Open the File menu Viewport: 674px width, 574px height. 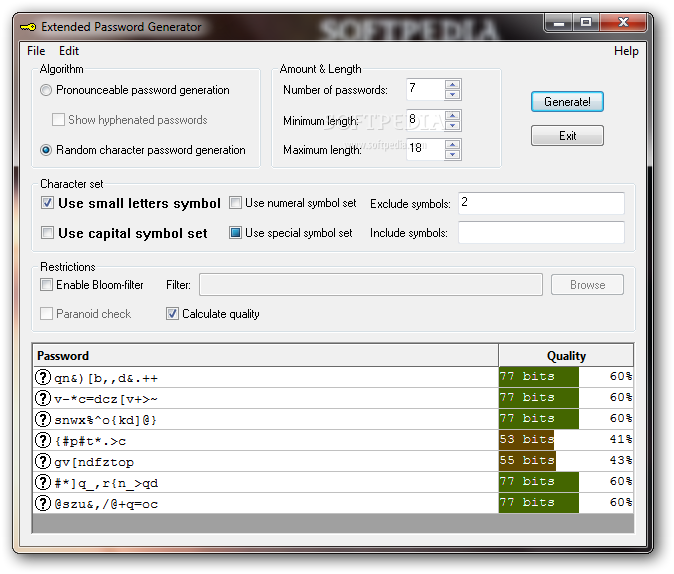tap(36, 51)
